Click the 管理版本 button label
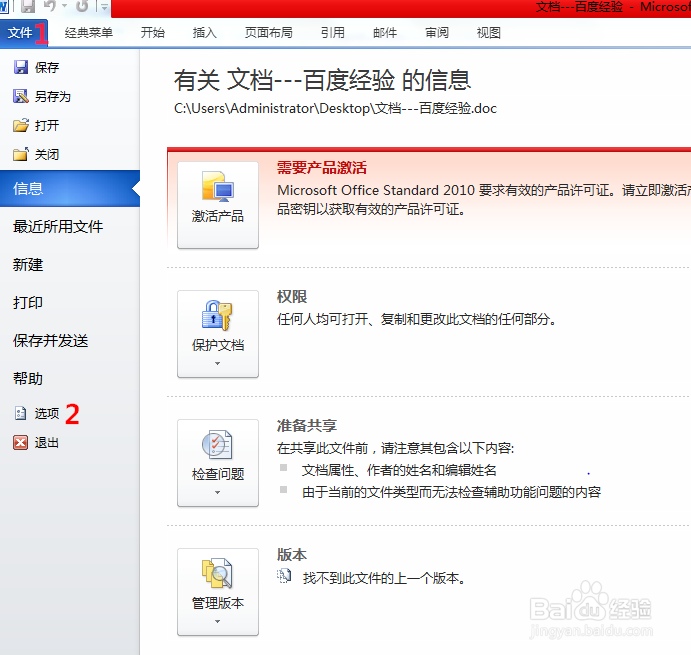 click(x=218, y=603)
